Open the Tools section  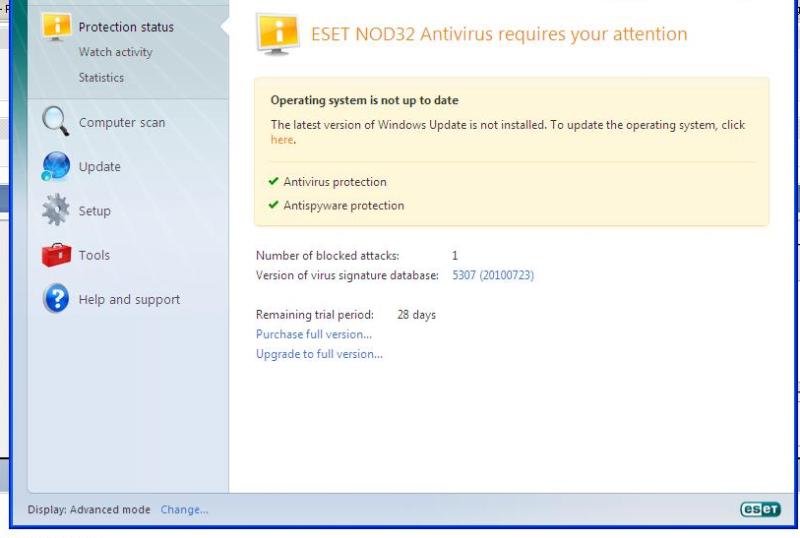(94, 255)
